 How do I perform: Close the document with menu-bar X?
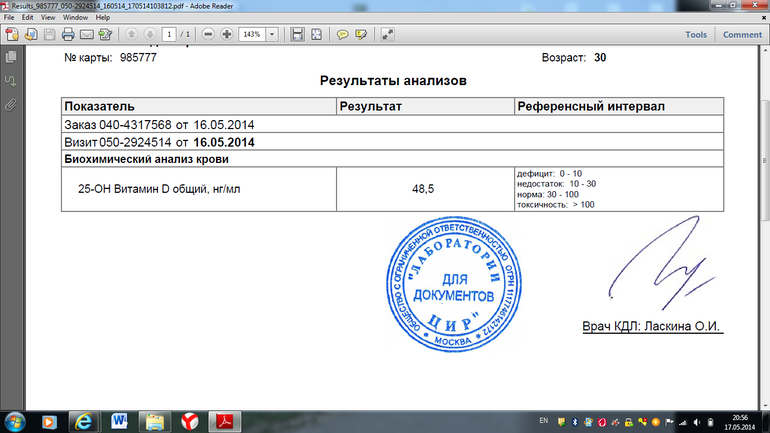pos(764,17)
